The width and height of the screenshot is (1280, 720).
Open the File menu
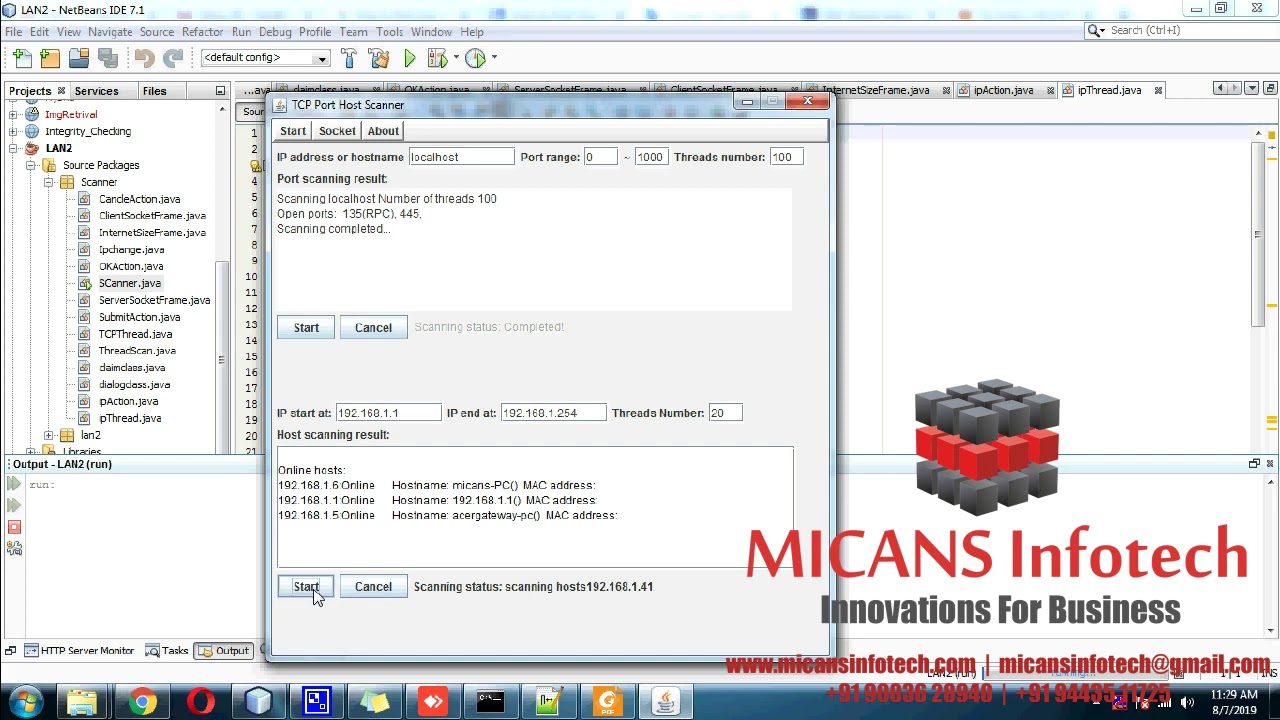click(x=13, y=32)
